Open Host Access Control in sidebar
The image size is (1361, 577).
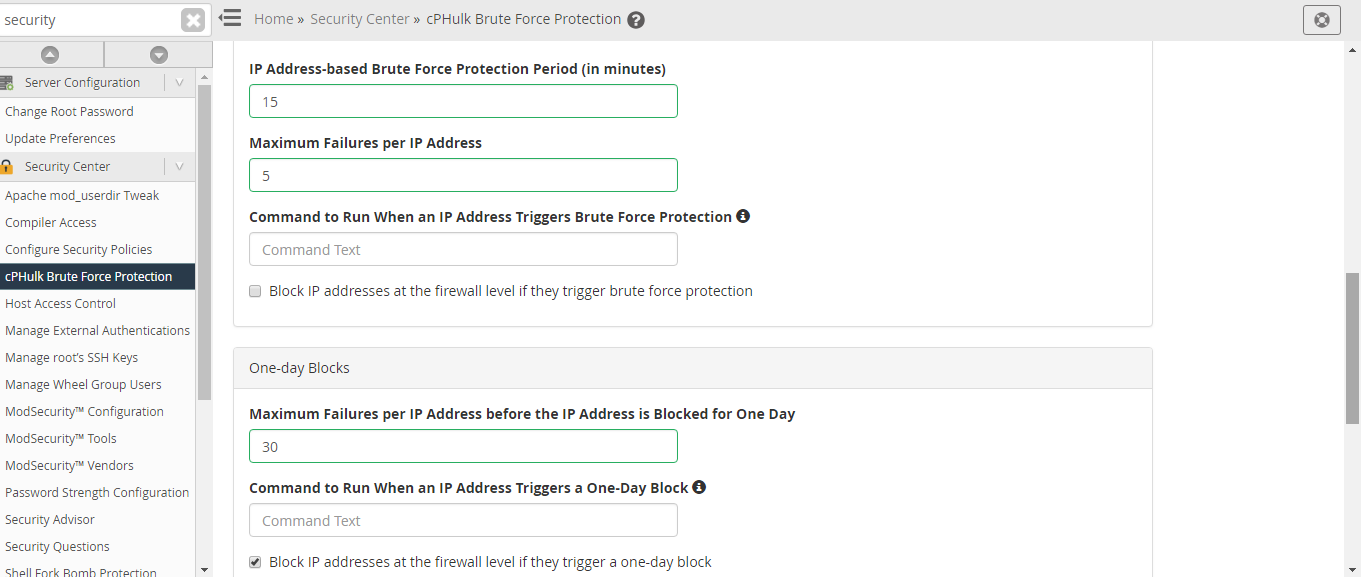pyautogui.click(x=60, y=304)
